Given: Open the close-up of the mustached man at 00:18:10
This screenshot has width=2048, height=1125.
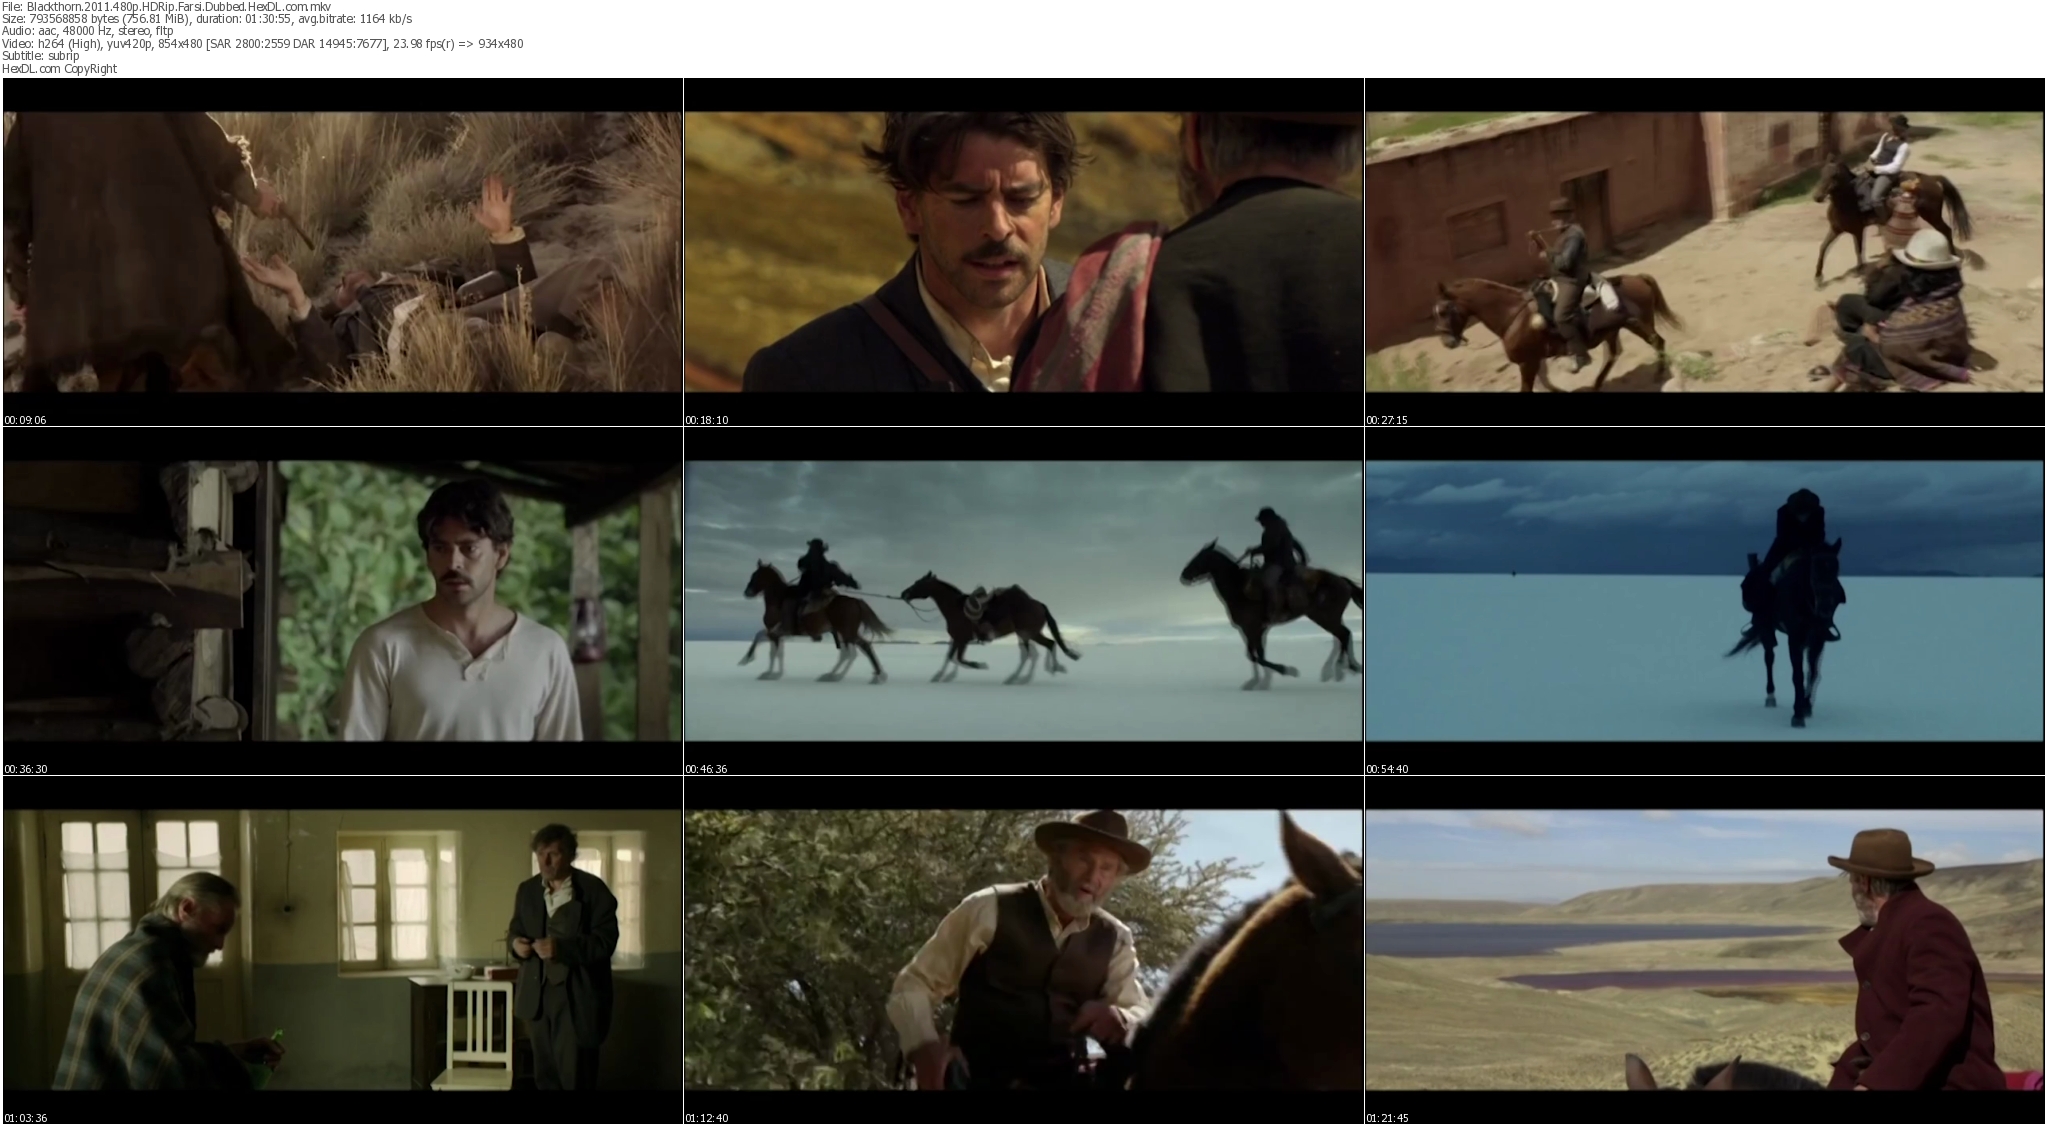Looking at the screenshot, I should [1023, 251].
